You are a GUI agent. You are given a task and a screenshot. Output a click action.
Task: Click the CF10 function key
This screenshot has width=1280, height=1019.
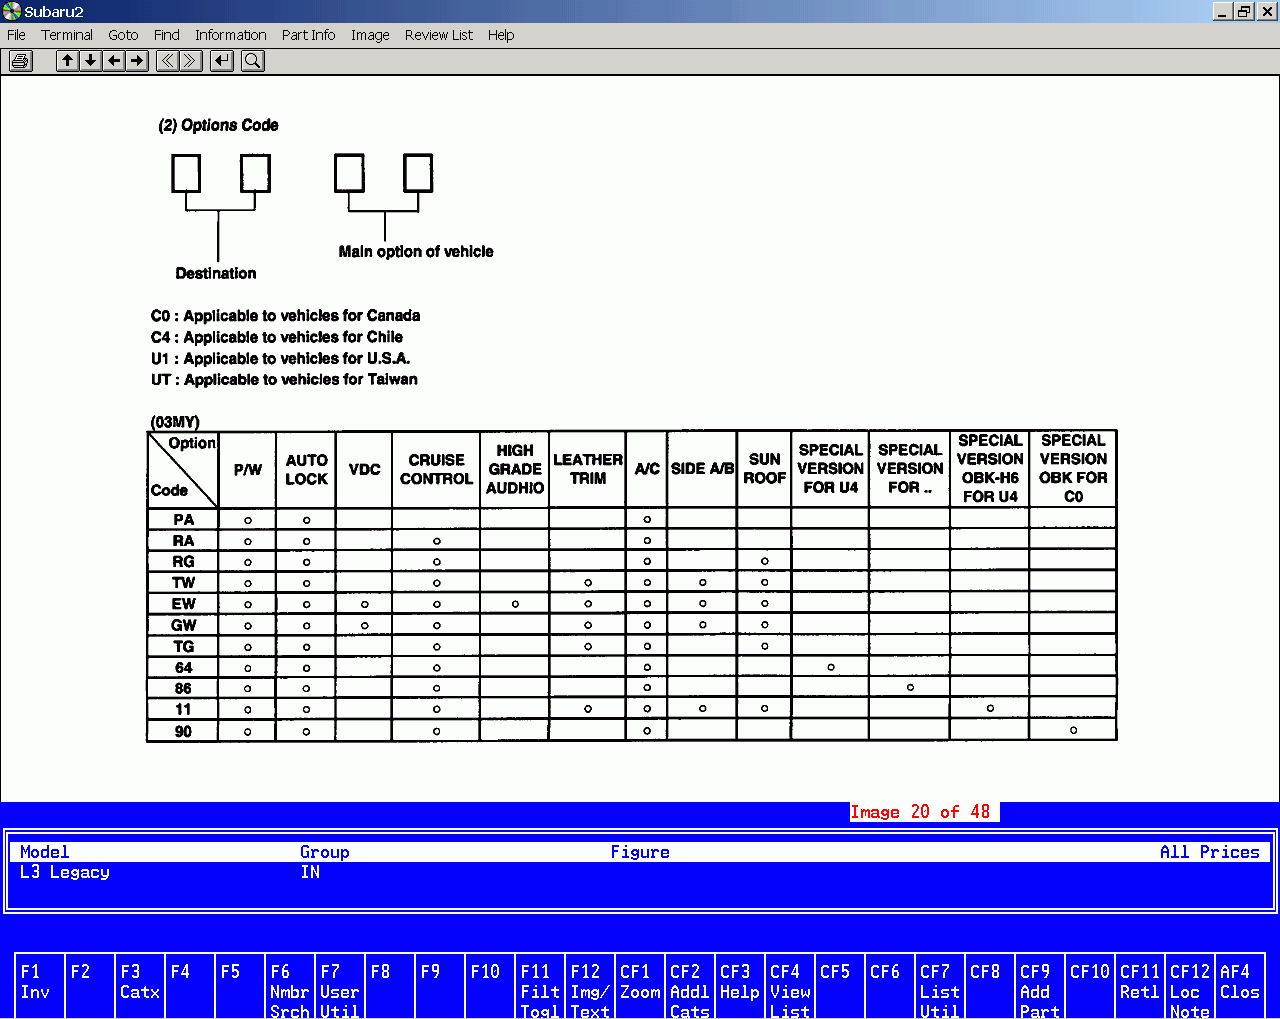(x=1090, y=986)
